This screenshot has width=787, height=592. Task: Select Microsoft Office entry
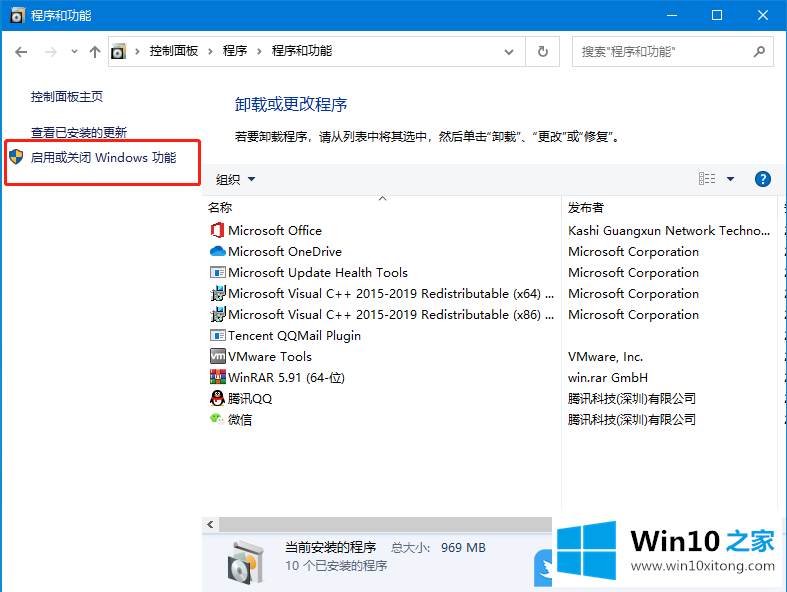pyautogui.click(x=275, y=230)
